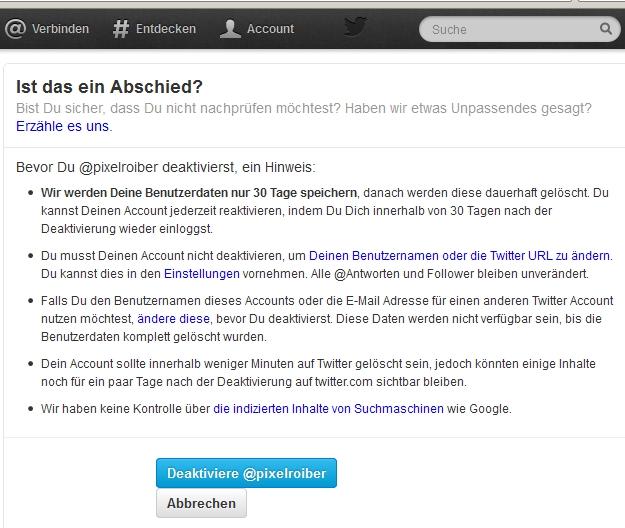Click the bold '30 Tage speichern' notice text
Image resolution: width=625 pixels, height=528 pixels.
click(199, 191)
